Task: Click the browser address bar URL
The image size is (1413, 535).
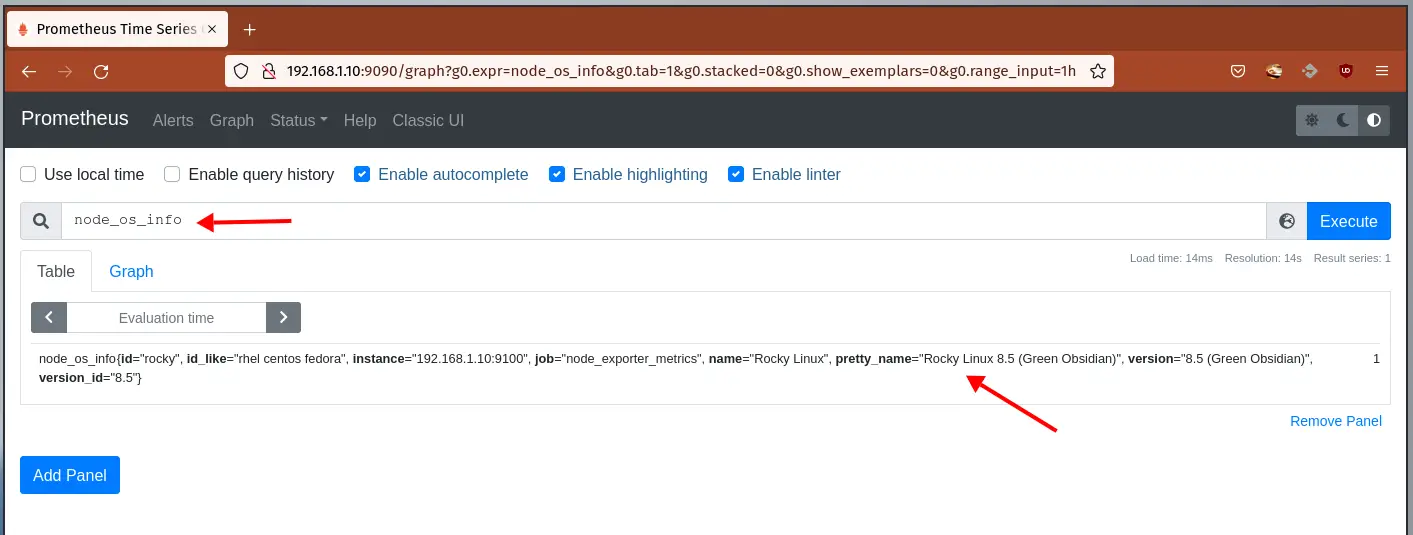Action: pyautogui.click(x=681, y=71)
